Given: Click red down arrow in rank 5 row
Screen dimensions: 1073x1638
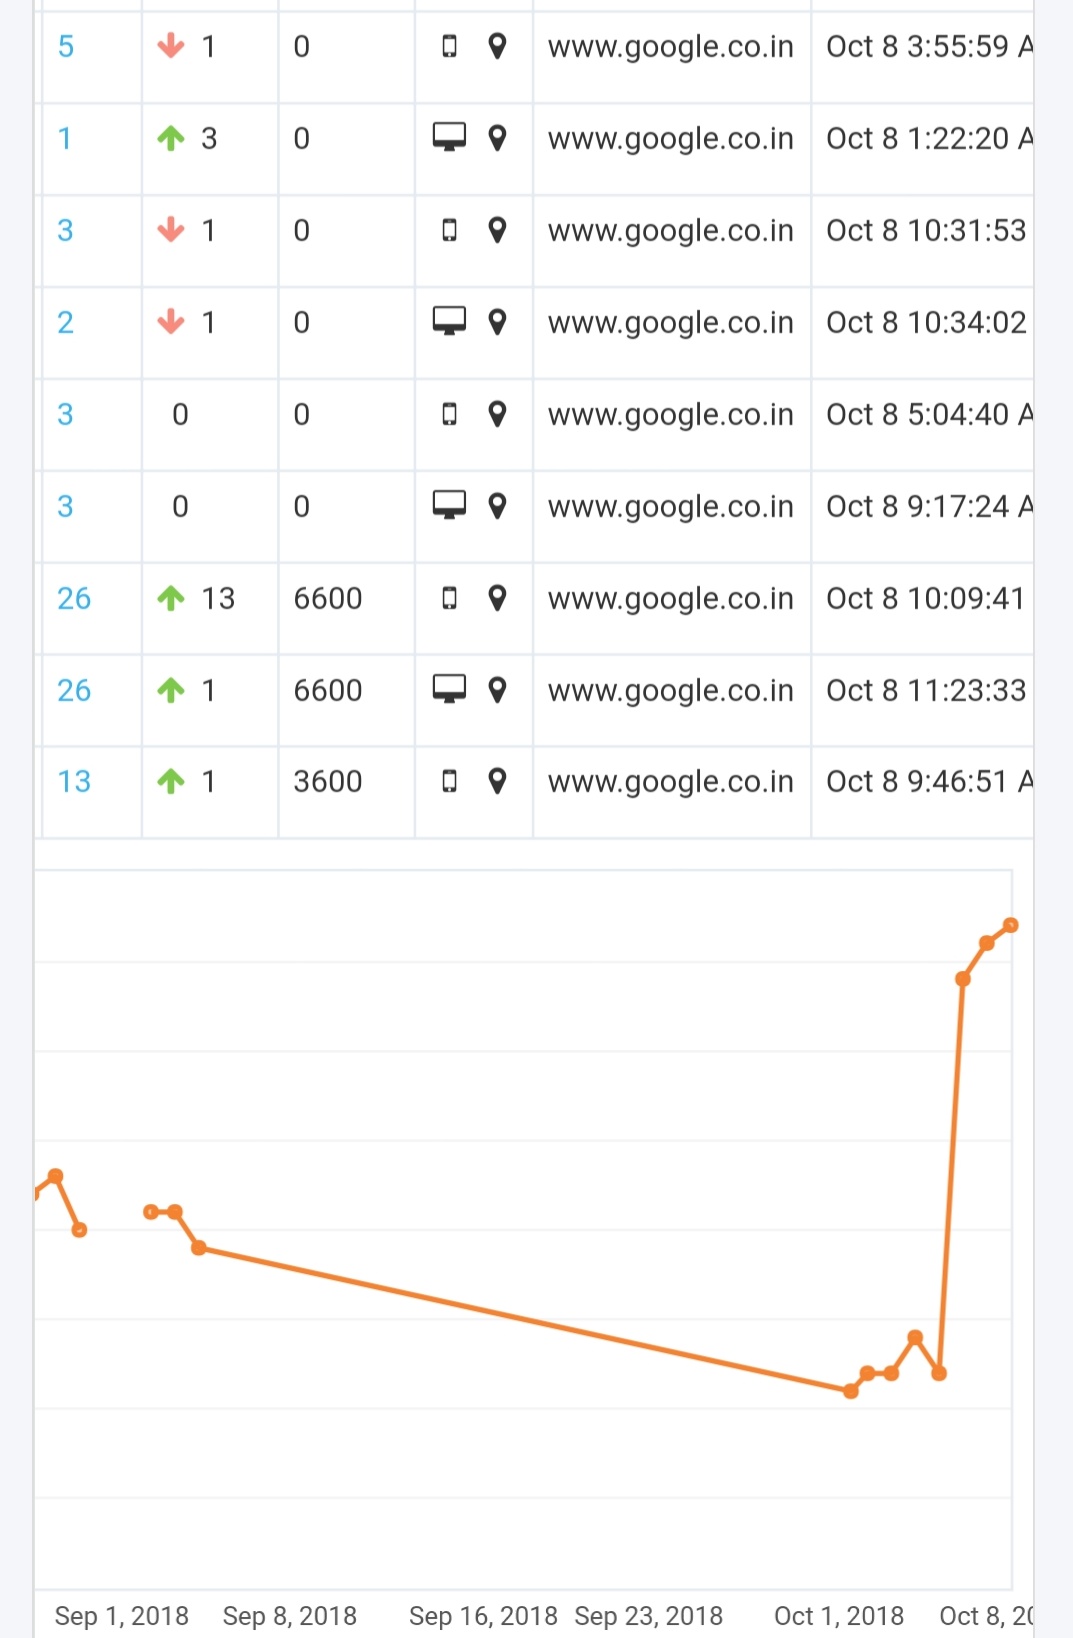Looking at the screenshot, I should pos(171,46).
